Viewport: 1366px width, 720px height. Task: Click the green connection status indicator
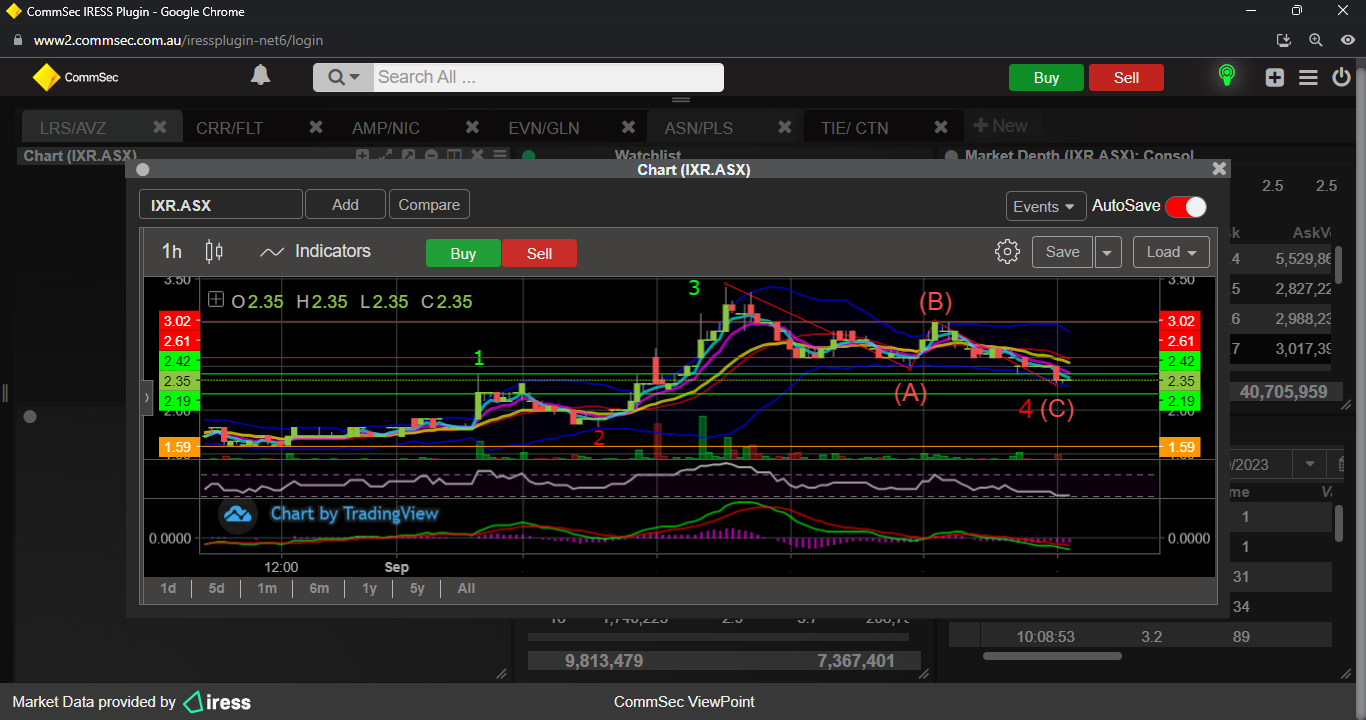point(1226,76)
